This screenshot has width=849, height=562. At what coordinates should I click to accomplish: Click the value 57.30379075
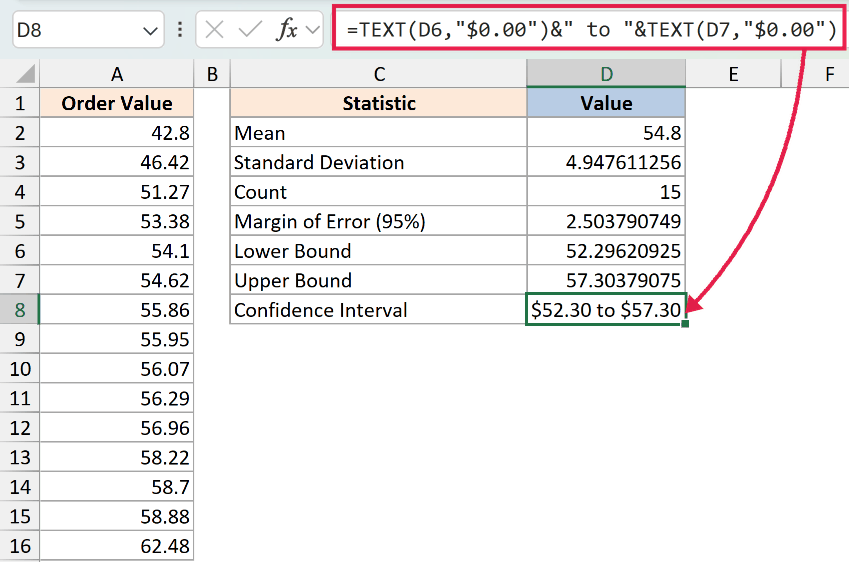click(606, 280)
